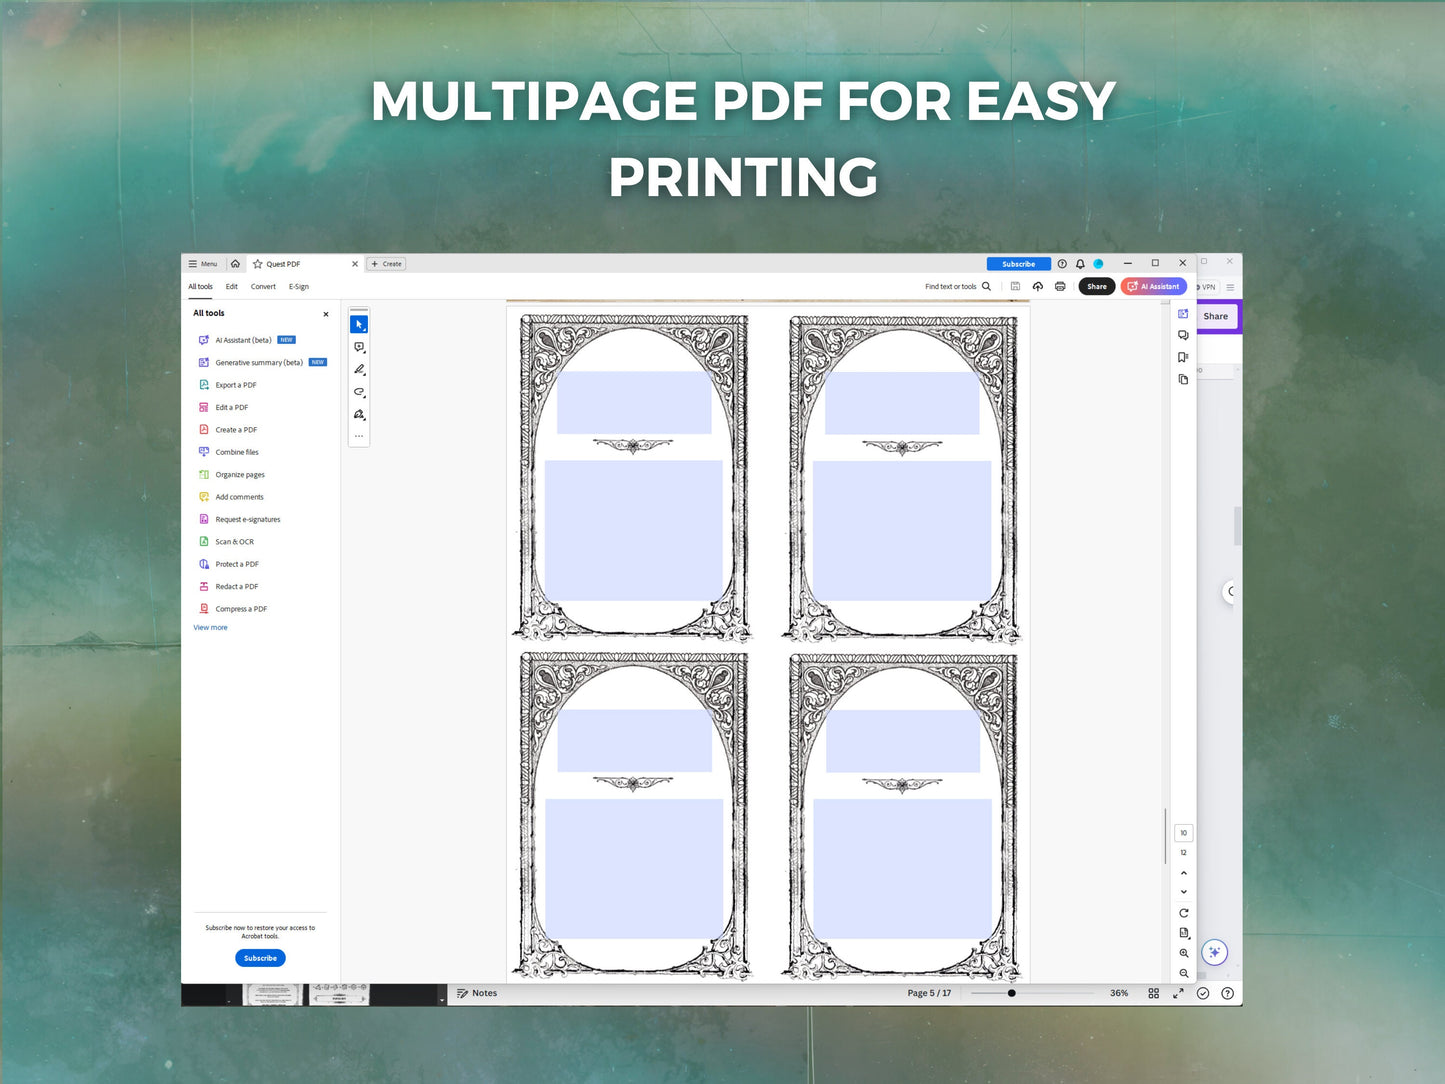This screenshot has width=1445, height=1084.
Task: Click the black Share button
Action: click(x=1097, y=287)
